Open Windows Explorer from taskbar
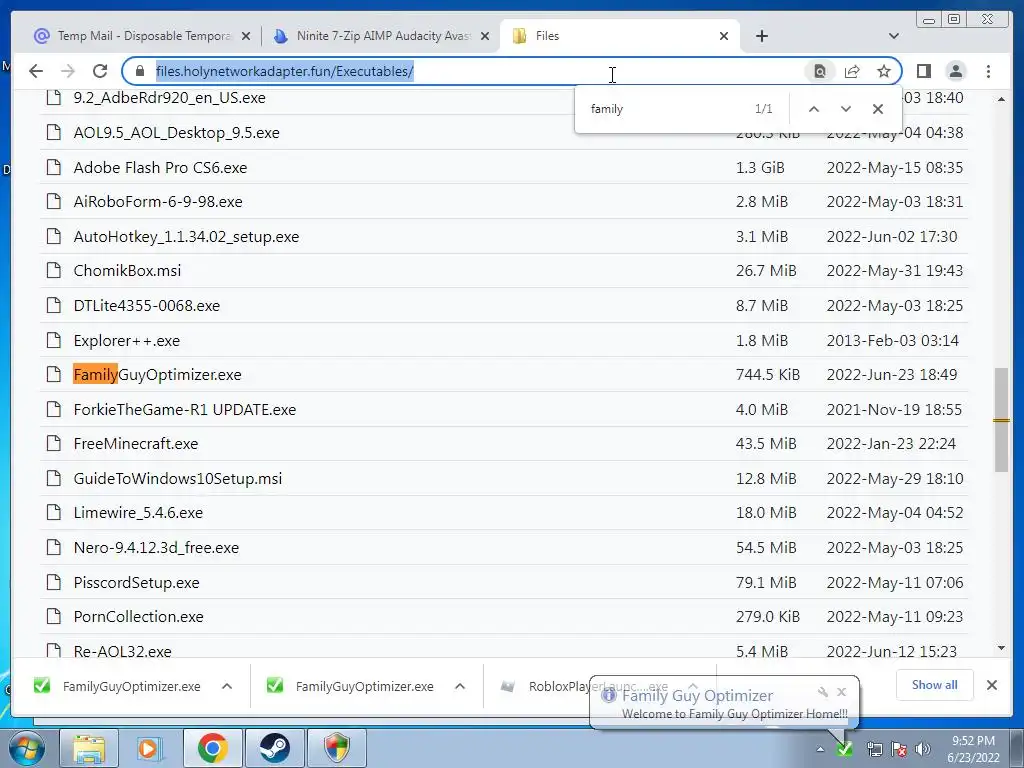Viewport: 1024px width, 768px height. [x=89, y=748]
